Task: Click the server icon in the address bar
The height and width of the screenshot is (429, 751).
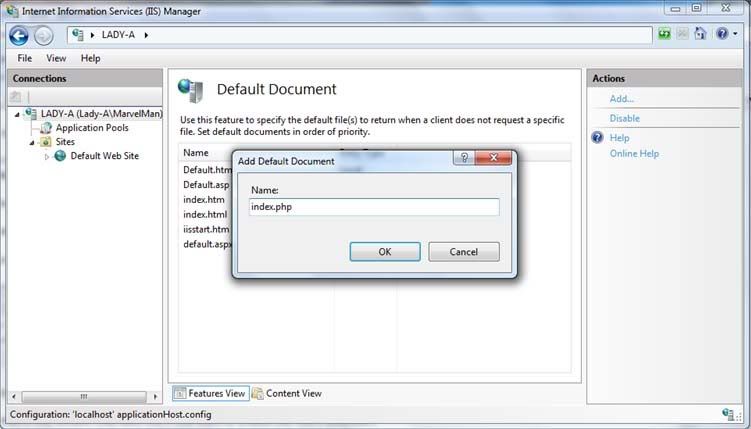Action: tap(78, 35)
